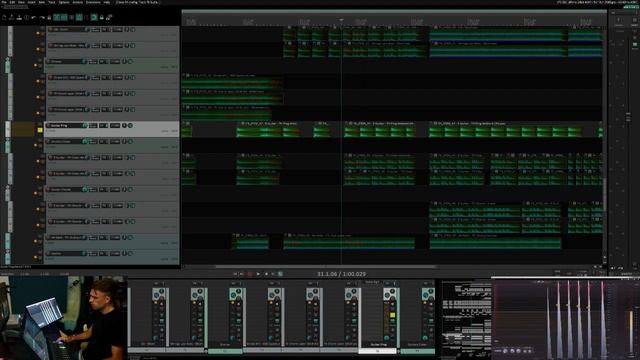Click the padlock locking icon in the toolbar
The width and height of the screenshot is (640, 360).
click(x=101, y=18)
